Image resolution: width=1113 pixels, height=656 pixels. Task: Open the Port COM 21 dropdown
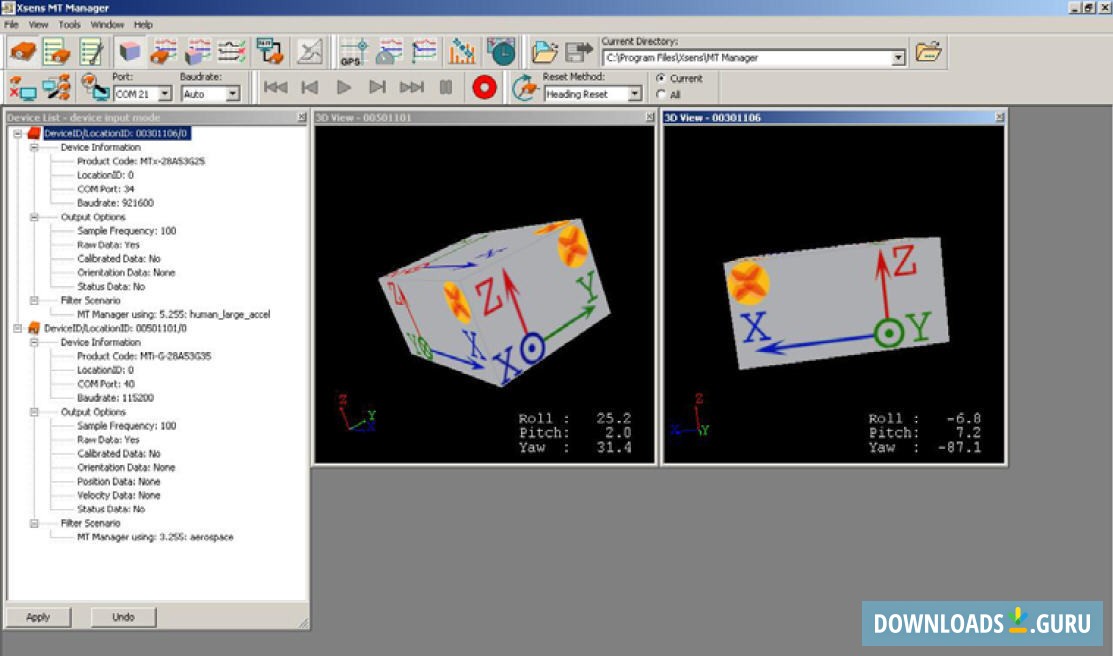(x=165, y=94)
